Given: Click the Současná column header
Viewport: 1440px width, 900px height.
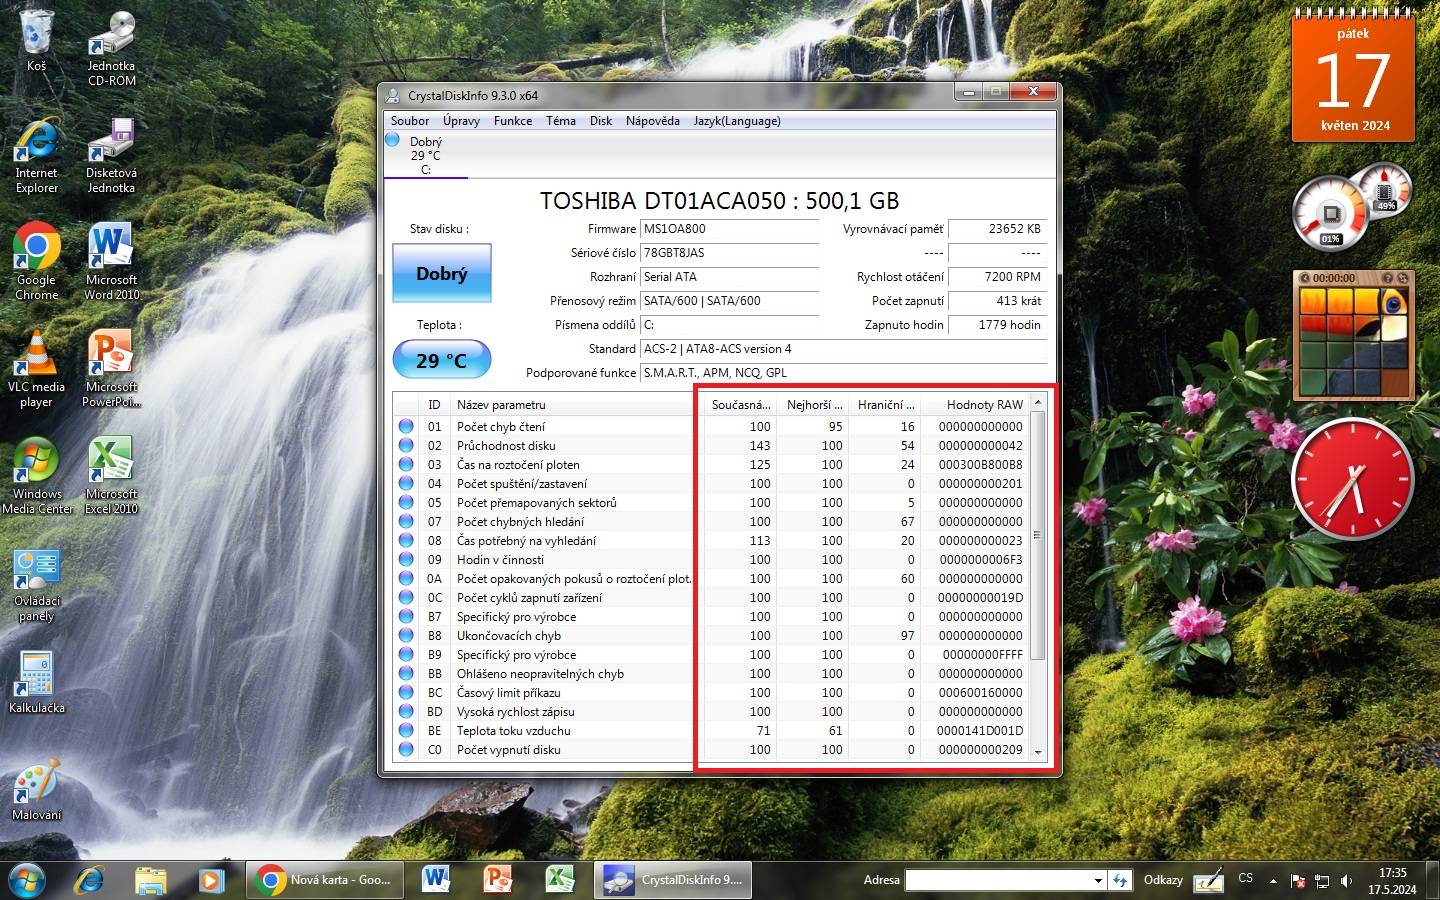Looking at the screenshot, I should tap(740, 405).
